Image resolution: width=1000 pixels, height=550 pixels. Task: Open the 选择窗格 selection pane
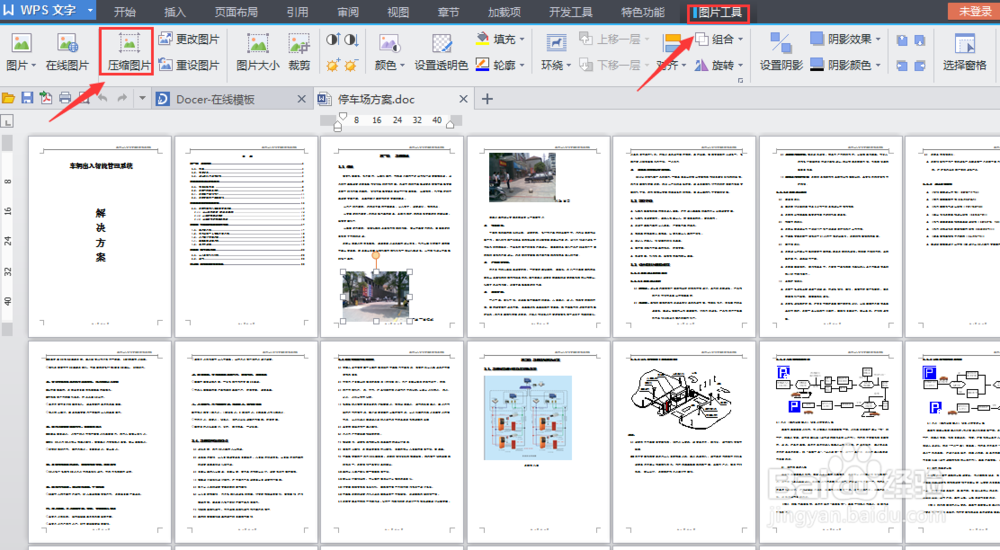pos(964,52)
